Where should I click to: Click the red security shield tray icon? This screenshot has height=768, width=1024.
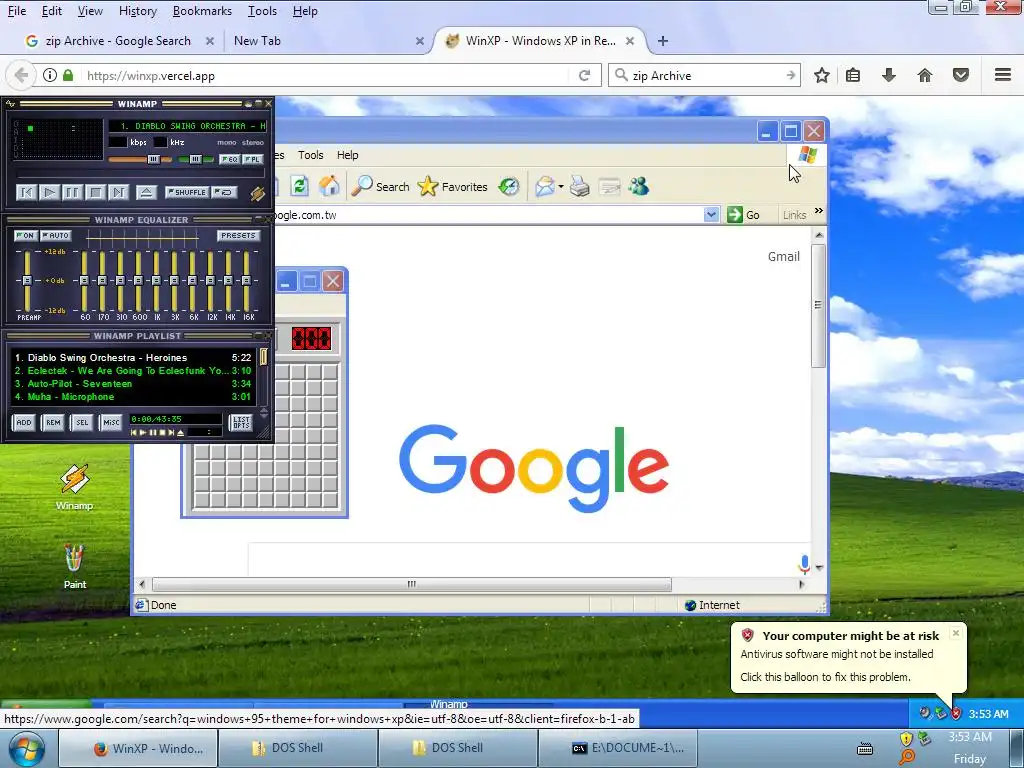(x=956, y=714)
